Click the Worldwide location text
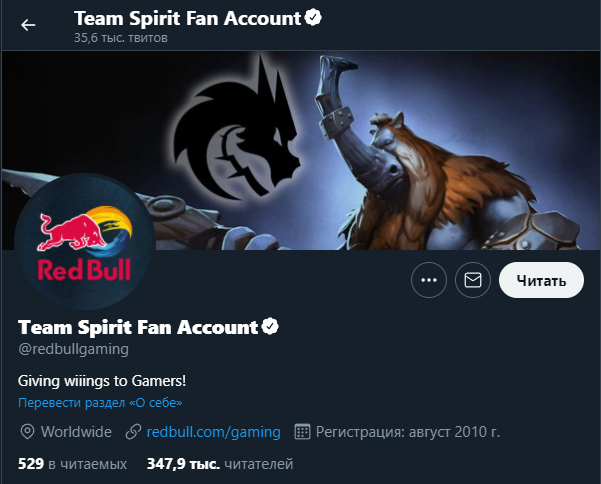This screenshot has height=484, width=601. tap(76, 432)
